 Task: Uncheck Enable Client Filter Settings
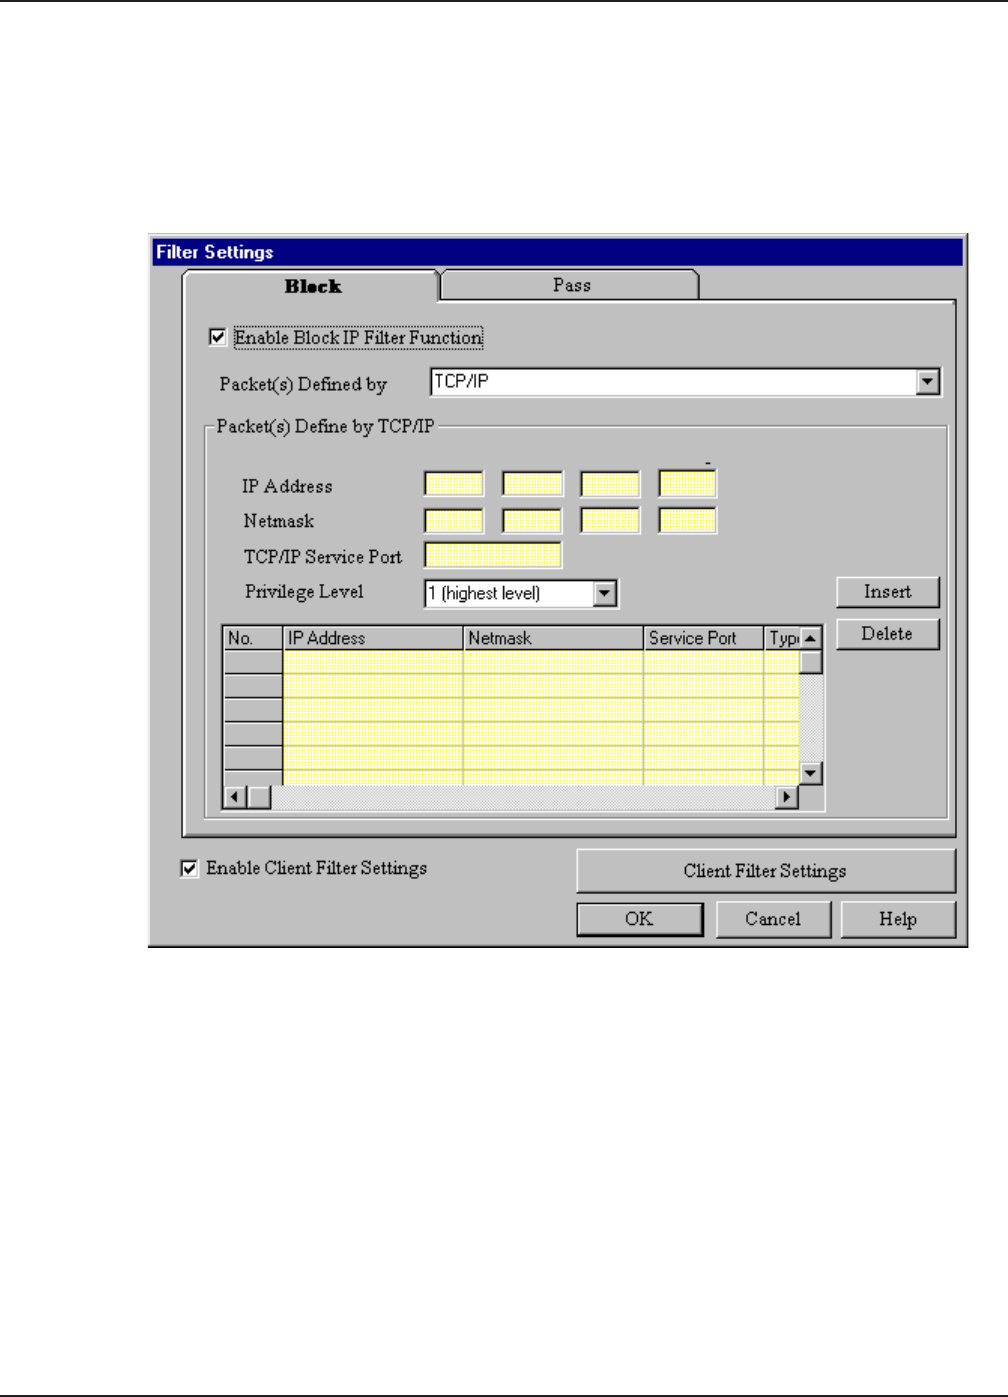(x=189, y=869)
